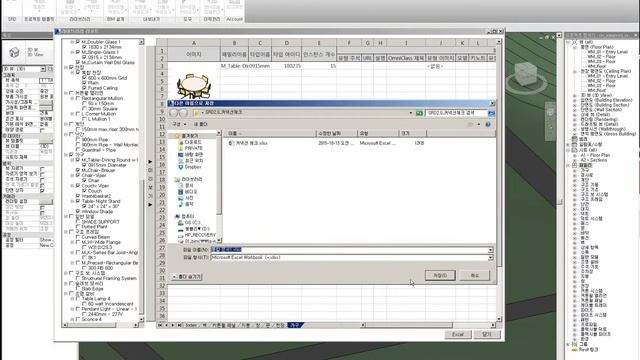Click the vertical scrollbar of the family tree list

[141, 180]
